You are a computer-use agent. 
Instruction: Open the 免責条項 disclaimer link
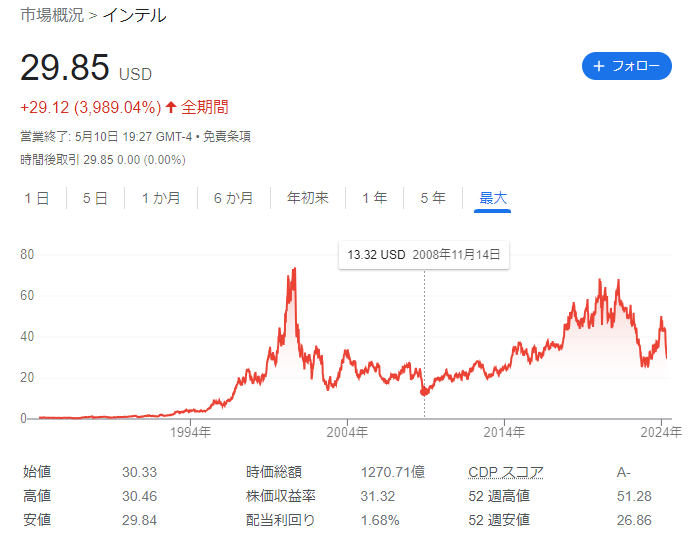[227, 136]
